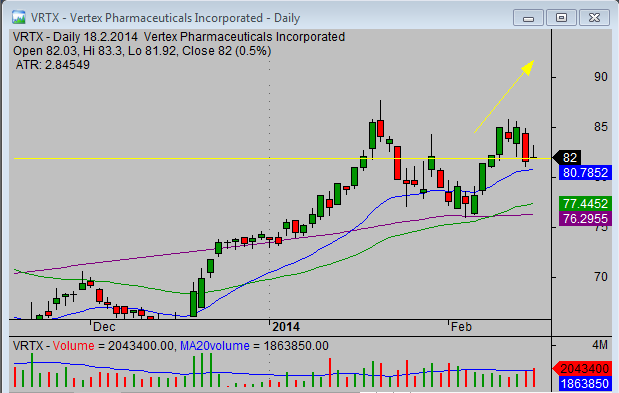Click the red '2043400' volume value label
The width and height of the screenshot is (619, 393).
(581, 369)
